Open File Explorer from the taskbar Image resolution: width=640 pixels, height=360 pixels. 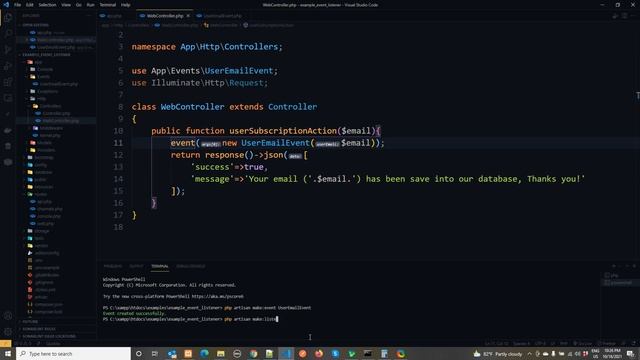click(220, 353)
